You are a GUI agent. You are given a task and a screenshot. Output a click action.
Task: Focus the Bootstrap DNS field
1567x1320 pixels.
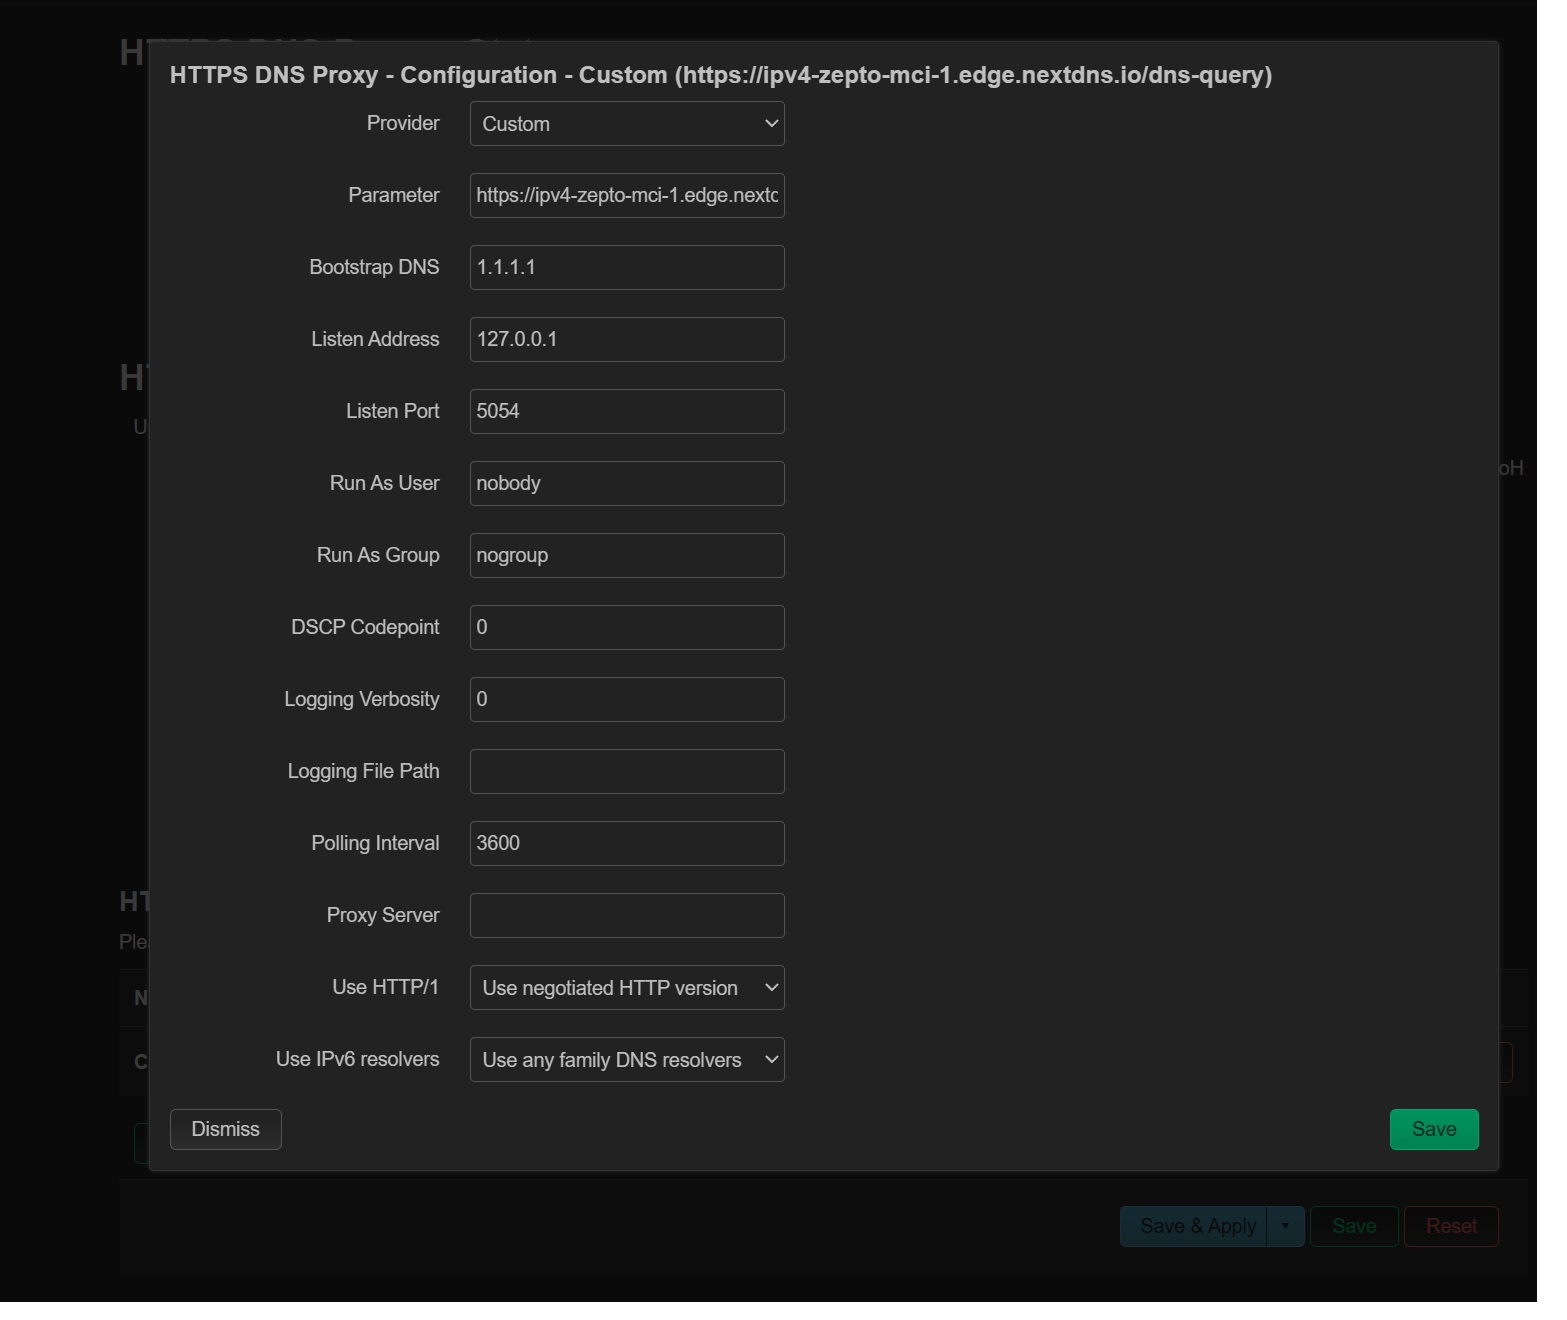[x=627, y=268]
